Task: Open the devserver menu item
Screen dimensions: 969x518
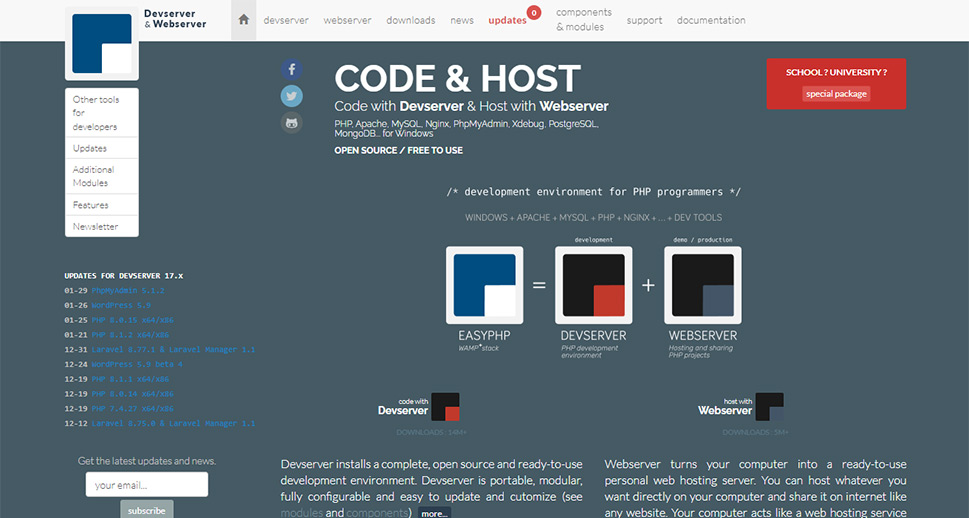Action: coord(286,20)
